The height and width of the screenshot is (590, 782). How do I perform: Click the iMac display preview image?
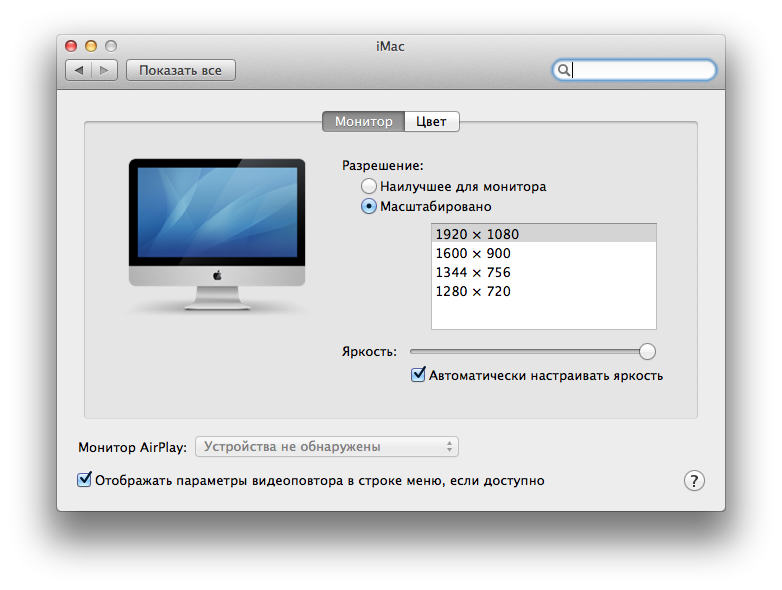217,234
